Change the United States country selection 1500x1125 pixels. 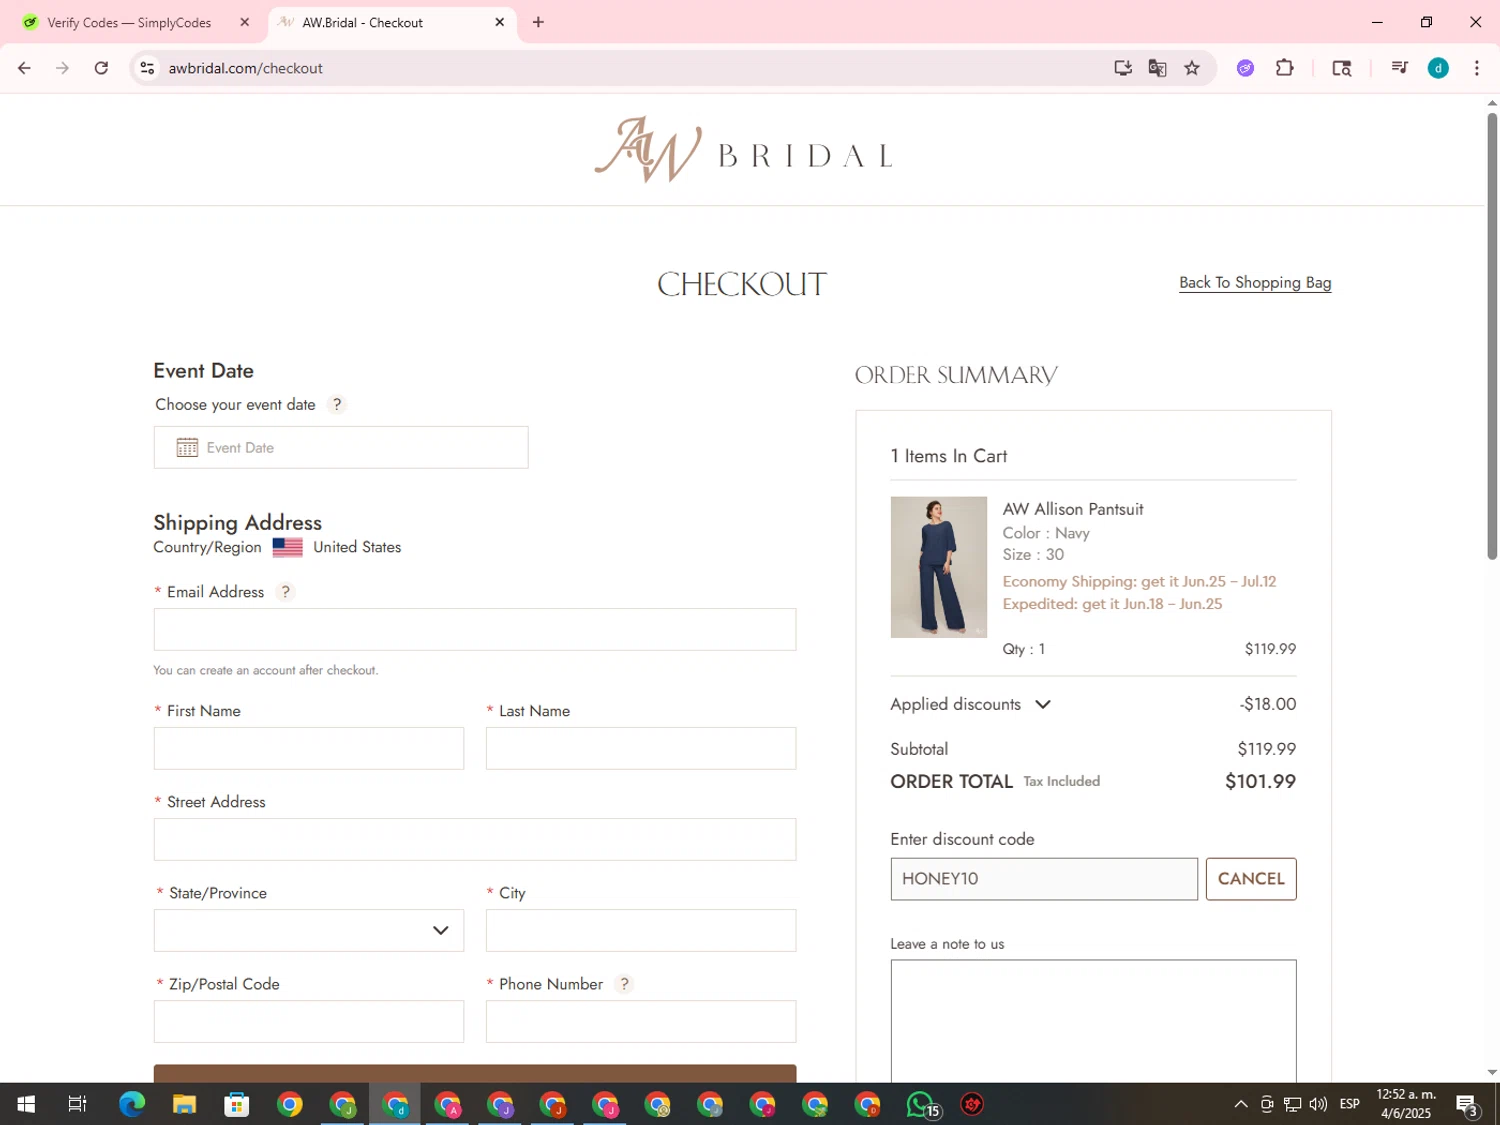pos(357,547)
